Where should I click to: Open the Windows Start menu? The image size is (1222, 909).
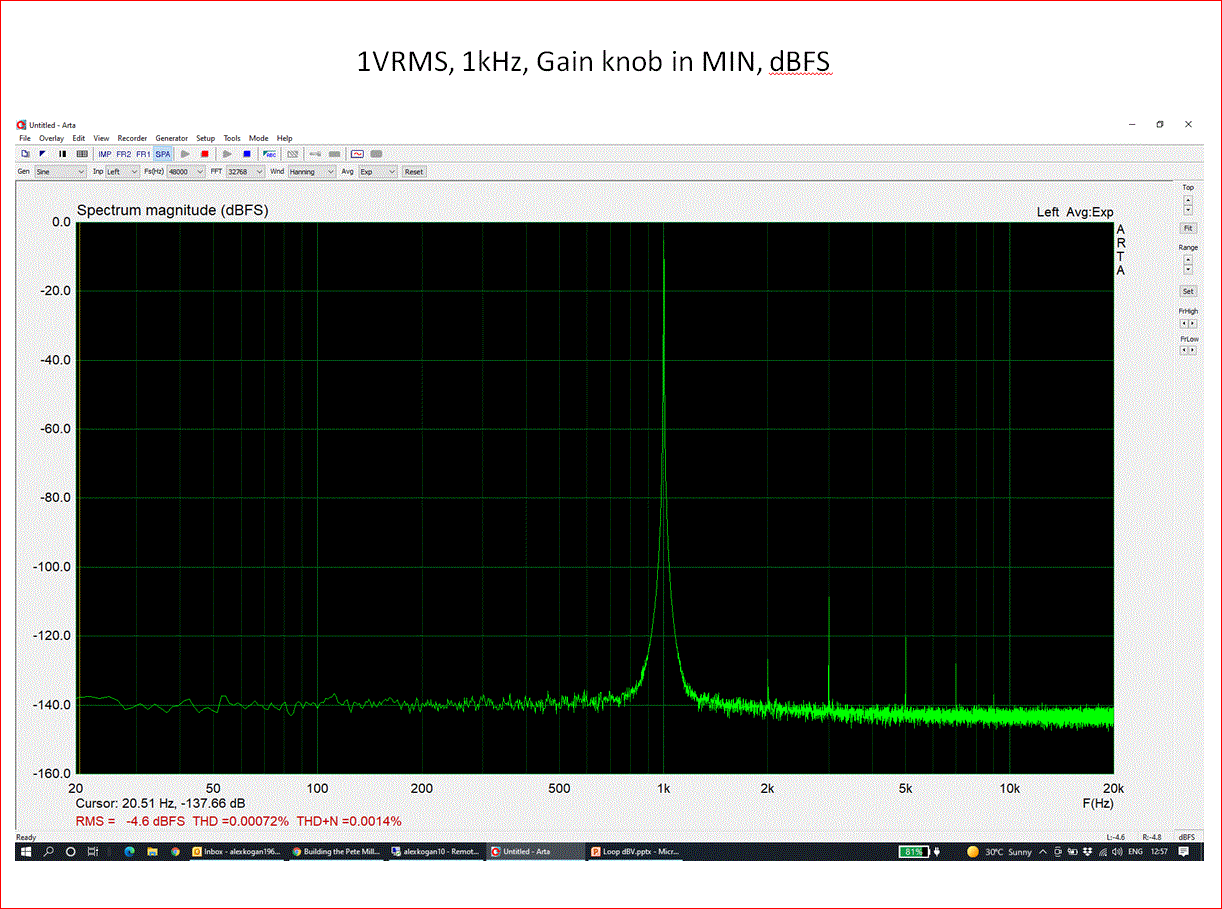click(x=25, y=852)
